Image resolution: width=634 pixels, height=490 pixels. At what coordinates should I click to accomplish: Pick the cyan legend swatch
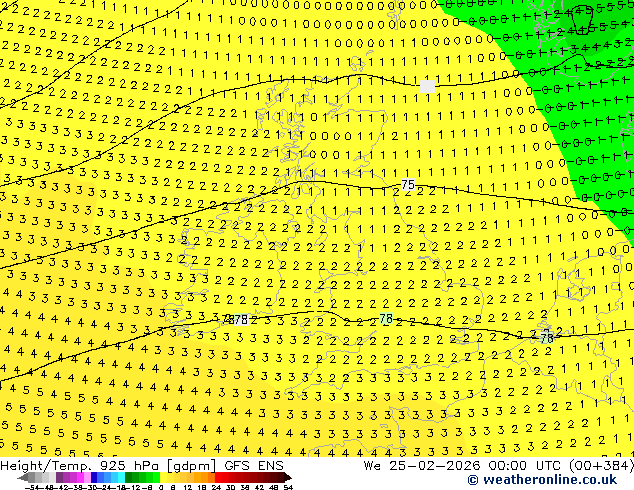click(x=121, y=477)
